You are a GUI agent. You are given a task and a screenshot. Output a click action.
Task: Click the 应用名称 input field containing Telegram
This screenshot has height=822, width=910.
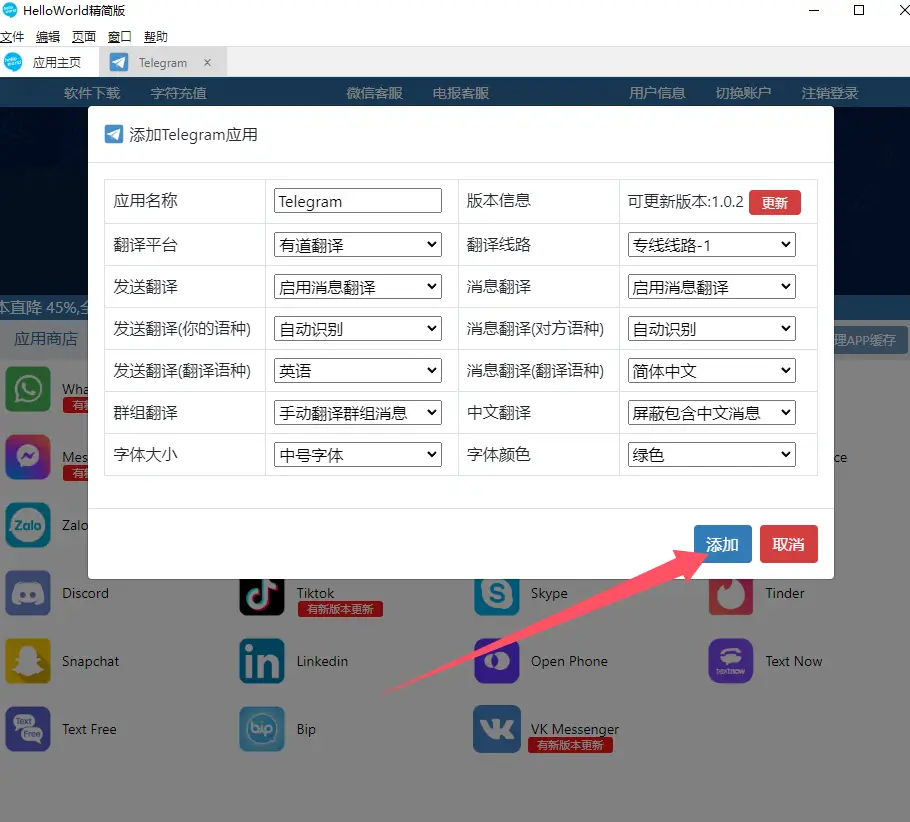point(358,200)
